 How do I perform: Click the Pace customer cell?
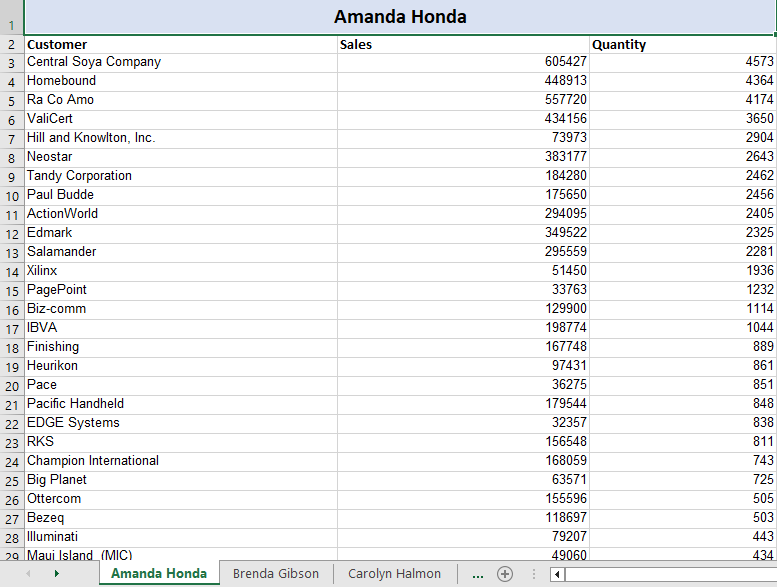[x=181, y=385]
